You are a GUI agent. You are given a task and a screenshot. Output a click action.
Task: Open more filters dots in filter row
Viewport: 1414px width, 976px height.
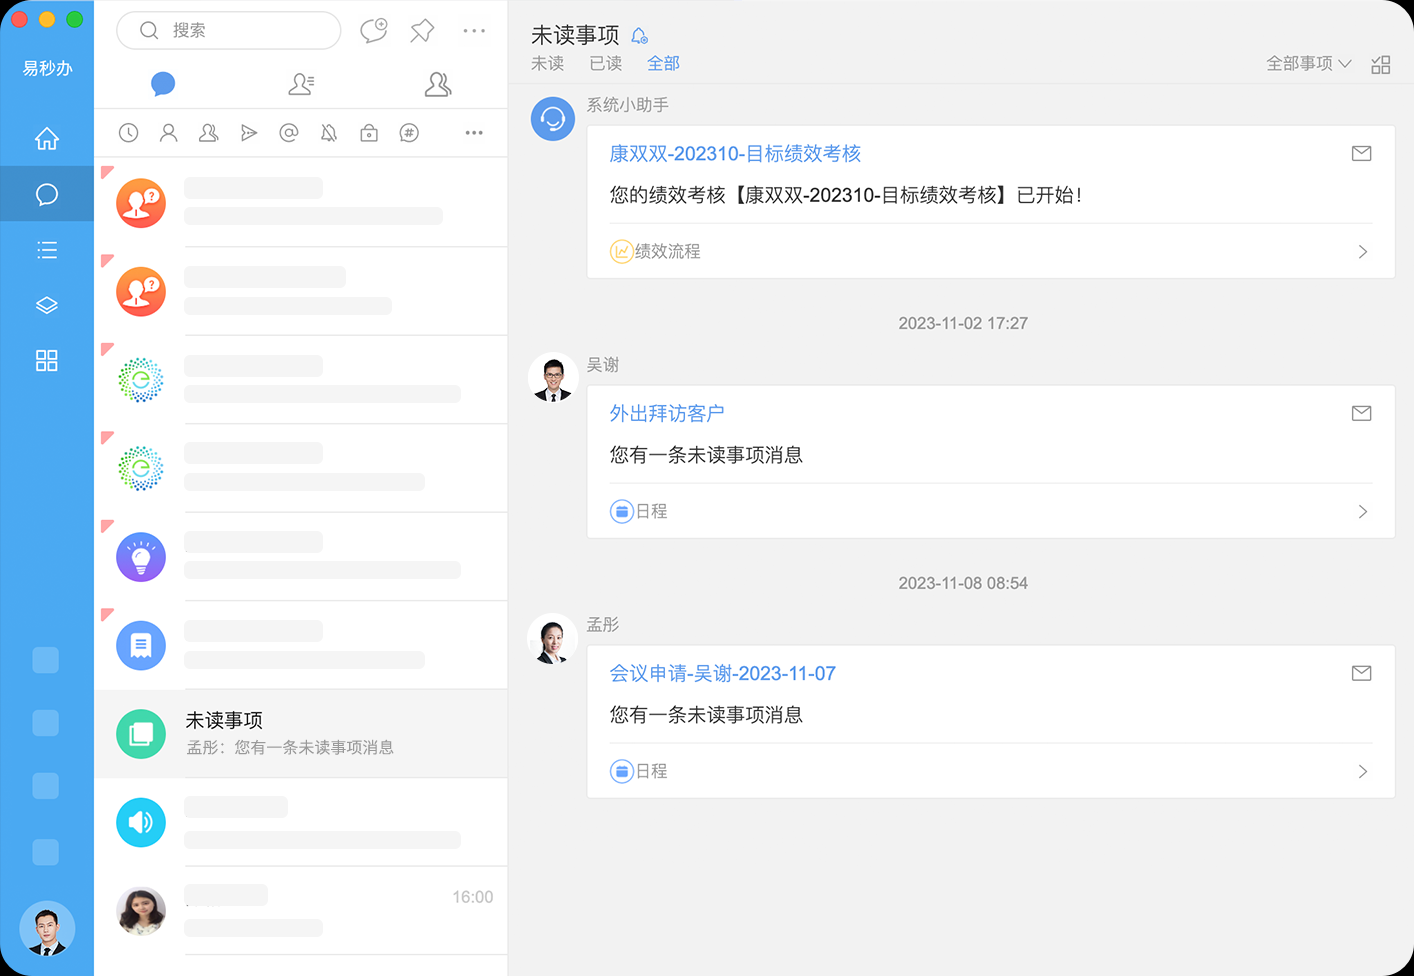[474, 133]
